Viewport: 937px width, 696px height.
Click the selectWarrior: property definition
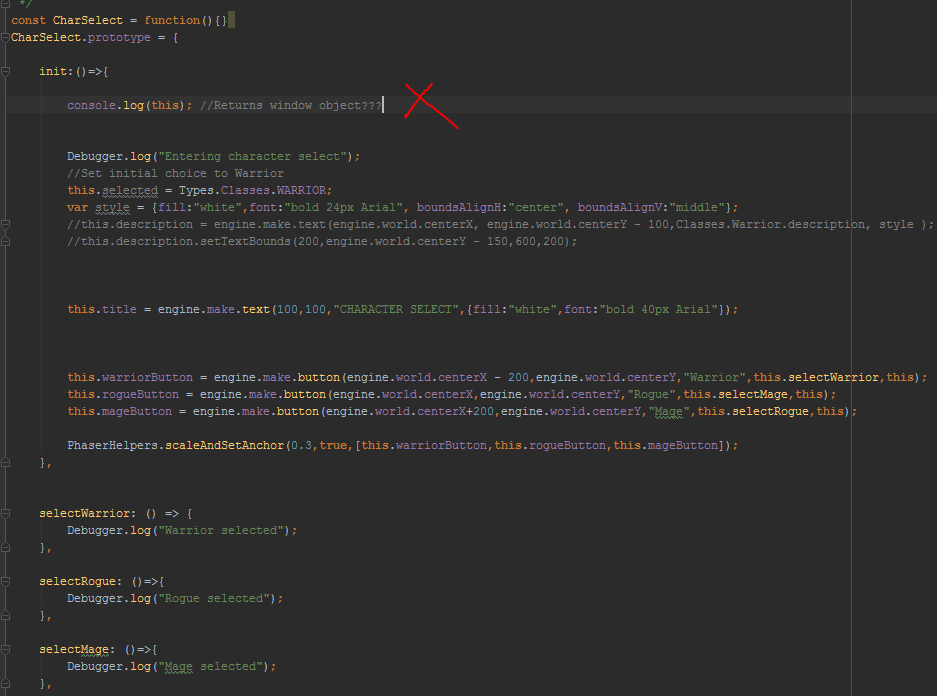pos(87,514)
